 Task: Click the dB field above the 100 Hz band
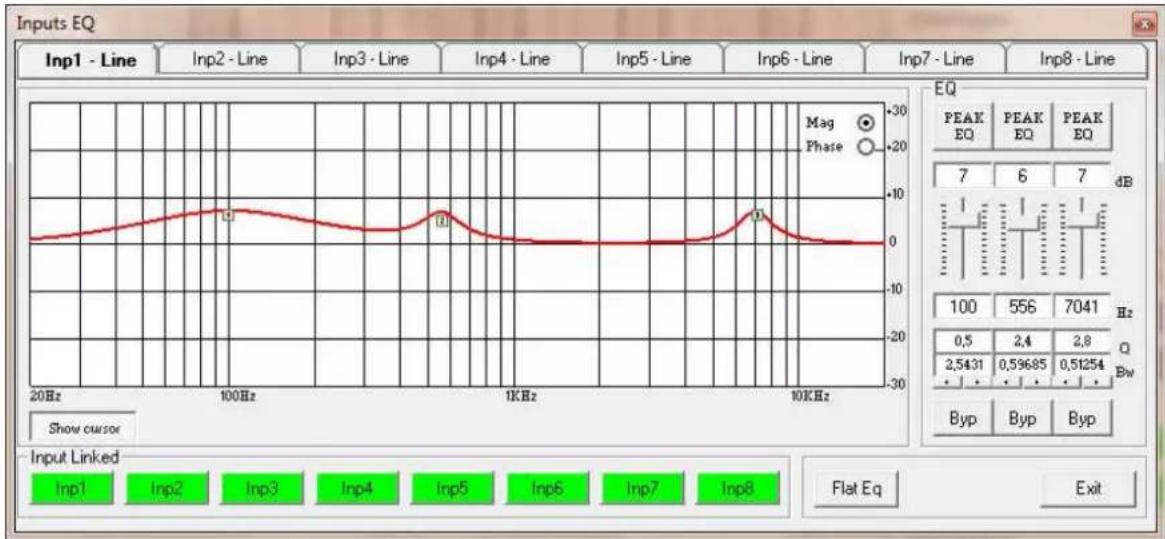click(962, 174)
